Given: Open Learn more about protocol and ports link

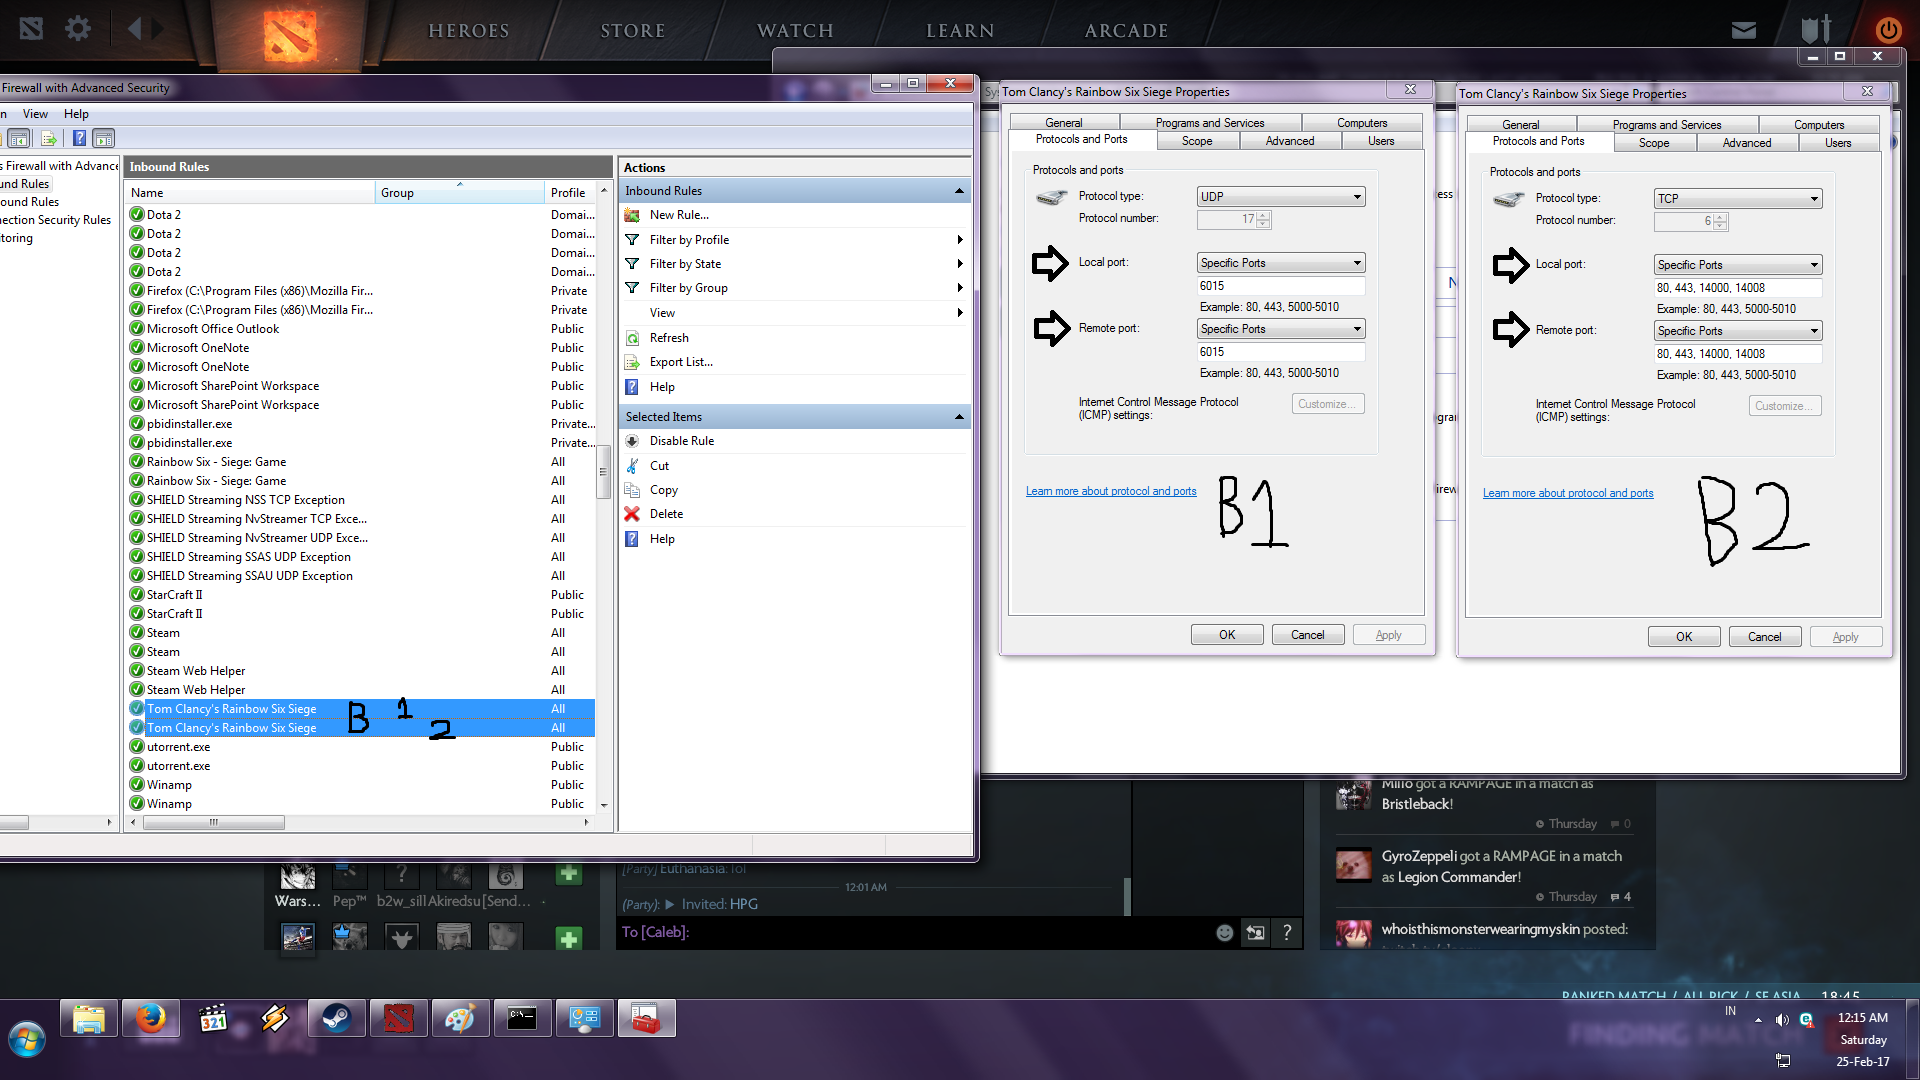Looking at the screenshot, I should (1110, 491).
